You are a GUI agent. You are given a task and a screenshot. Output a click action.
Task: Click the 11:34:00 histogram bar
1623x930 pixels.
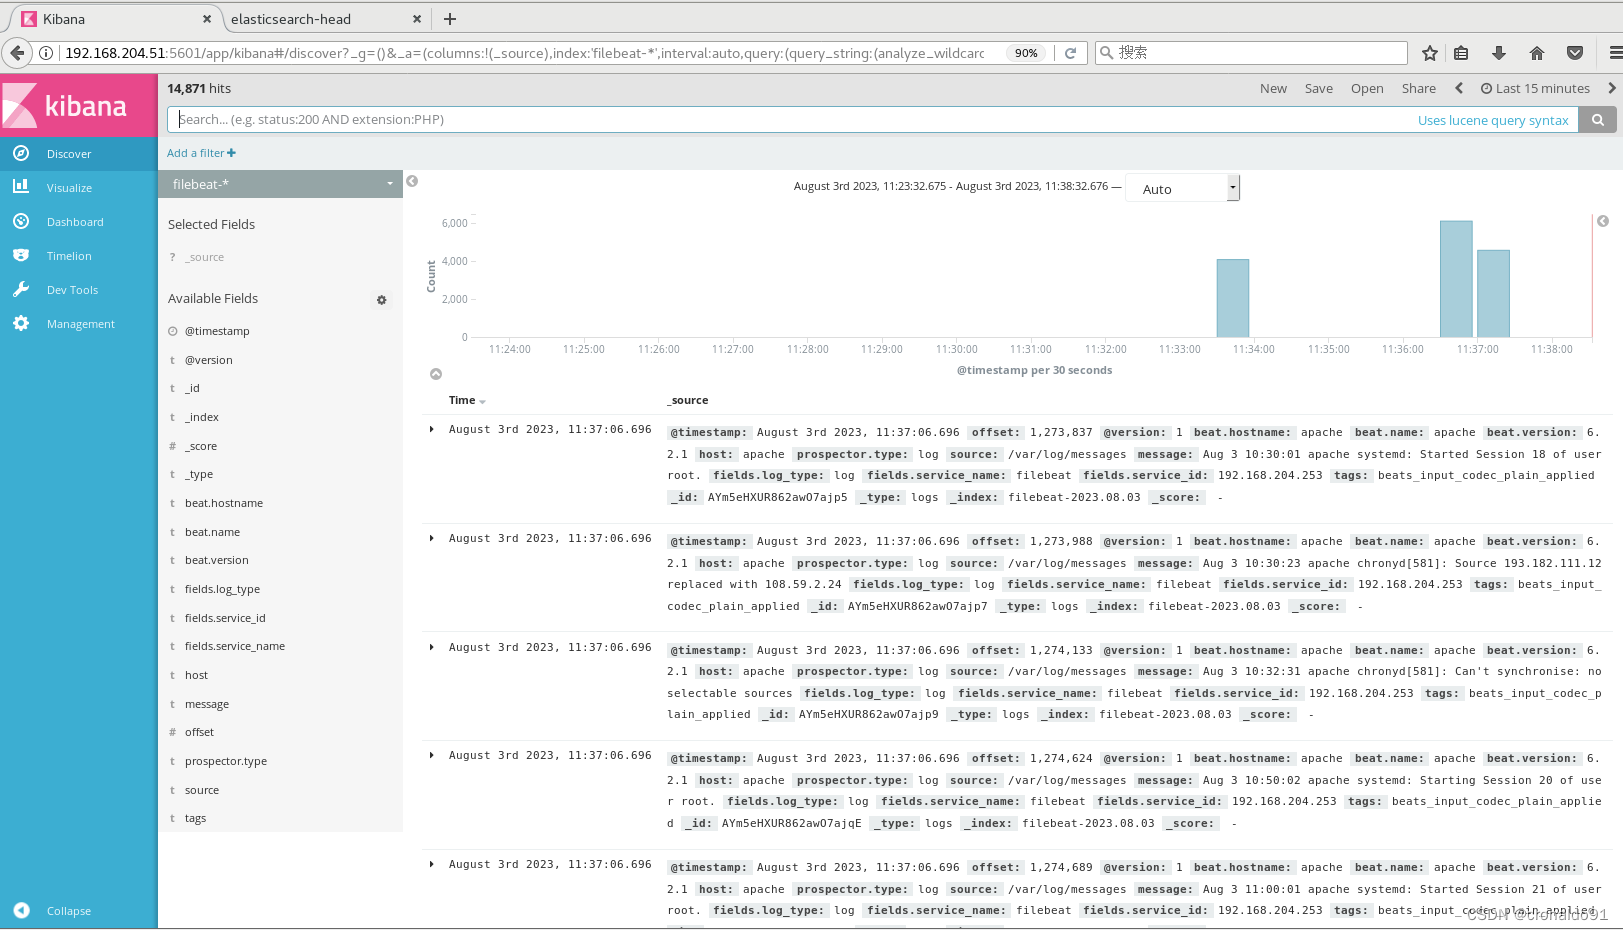tap(1233, 298)
